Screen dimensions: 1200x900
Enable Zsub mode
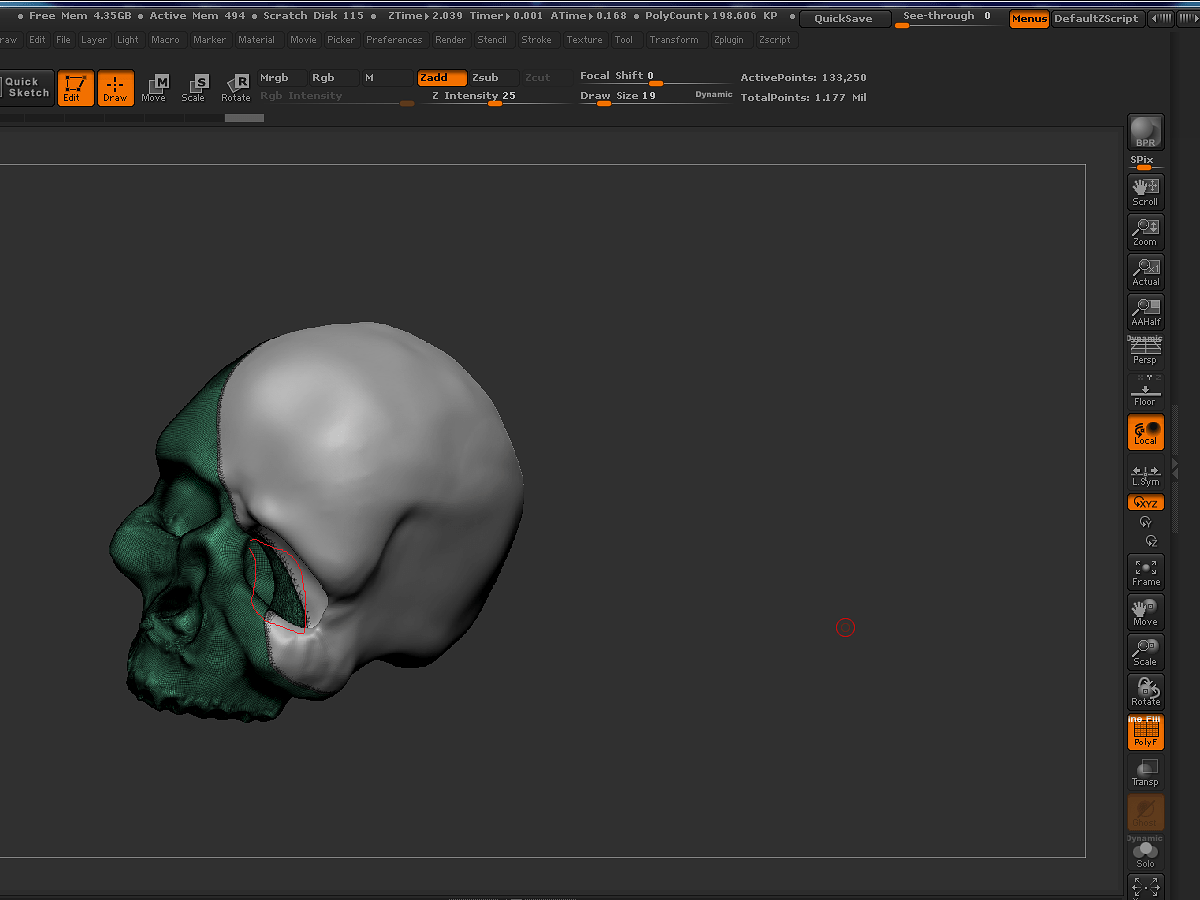[493, 78]
